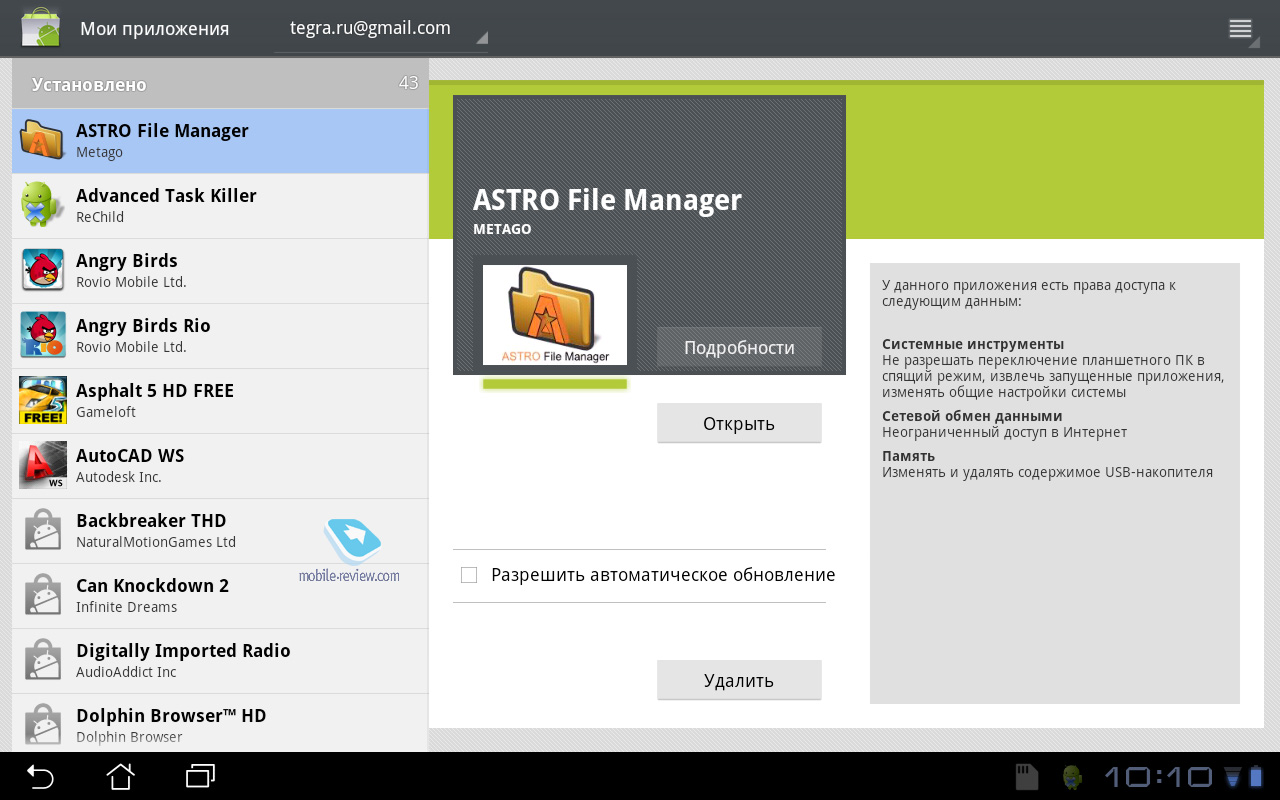The width and height of the screenshot is (1280, 800).
Task: Tap the Back navigation icon
Action: [x=40, y=776]
